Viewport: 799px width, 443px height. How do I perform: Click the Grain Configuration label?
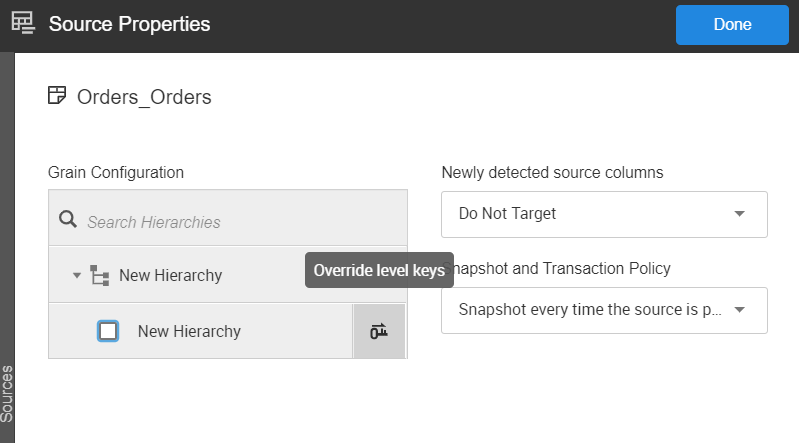click(116, 172)
